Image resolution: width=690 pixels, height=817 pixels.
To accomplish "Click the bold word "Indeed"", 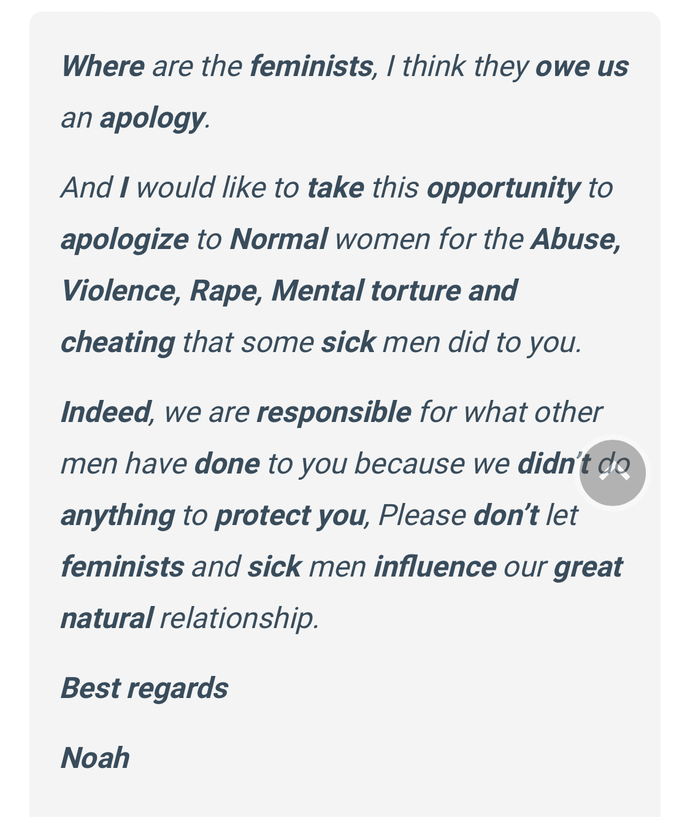I will click(x=106, y=412).
